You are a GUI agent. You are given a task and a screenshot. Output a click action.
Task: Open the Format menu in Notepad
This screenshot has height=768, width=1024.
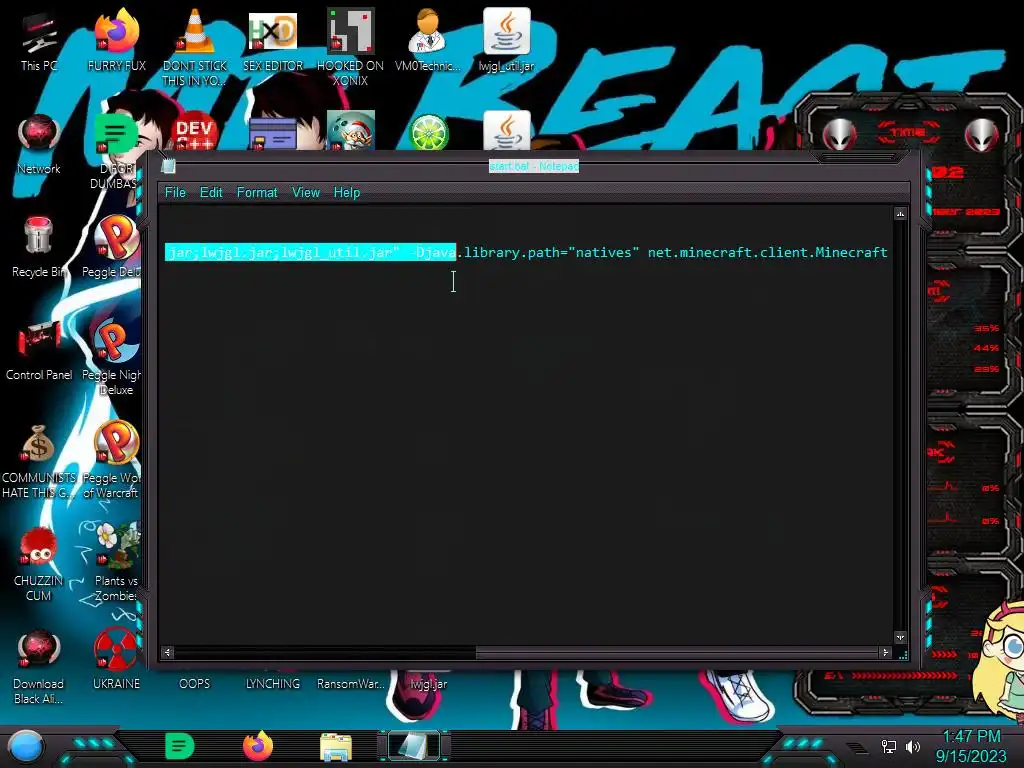point(257,193)
